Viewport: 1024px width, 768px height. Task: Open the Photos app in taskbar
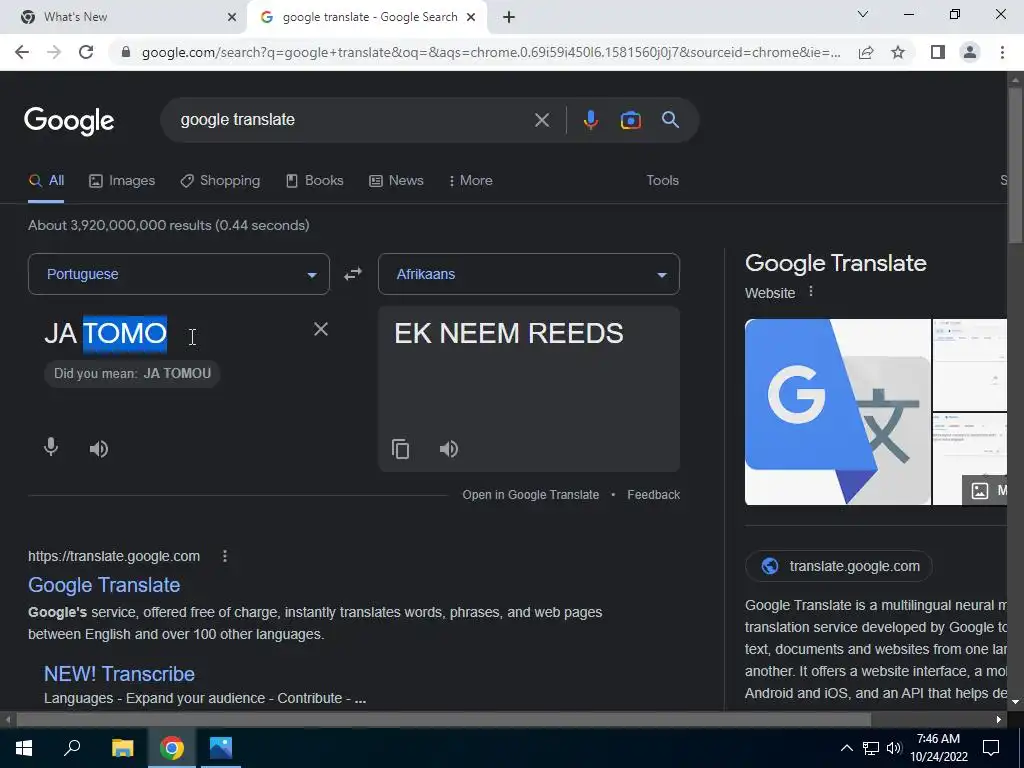point(221,748)
